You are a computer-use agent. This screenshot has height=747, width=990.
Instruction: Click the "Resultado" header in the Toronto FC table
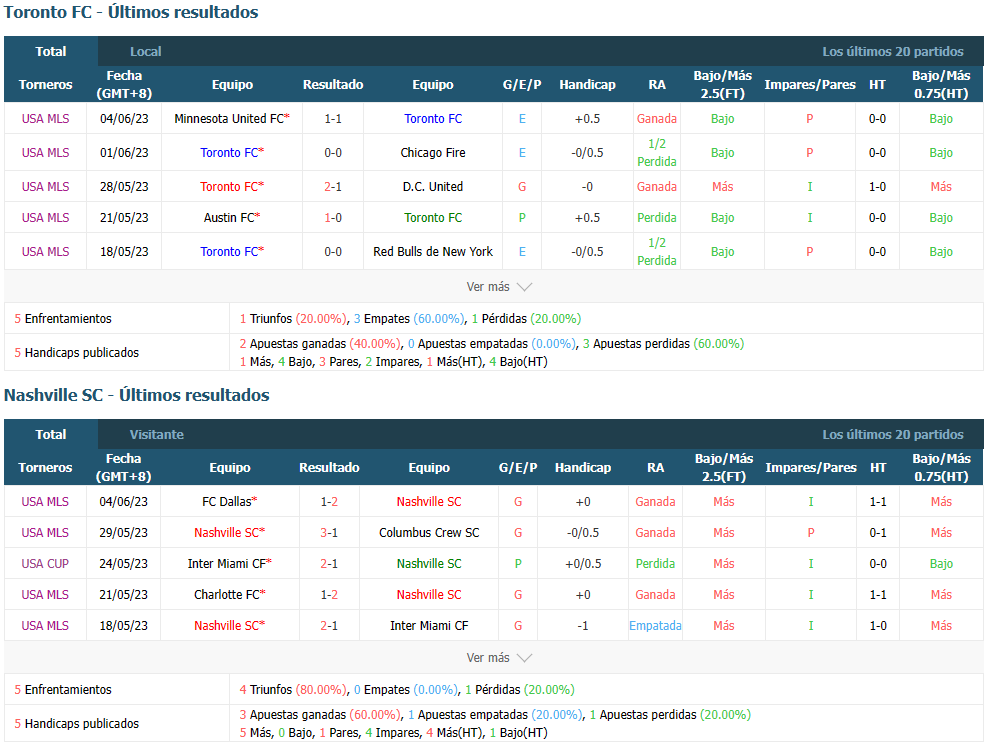(333, 85)
